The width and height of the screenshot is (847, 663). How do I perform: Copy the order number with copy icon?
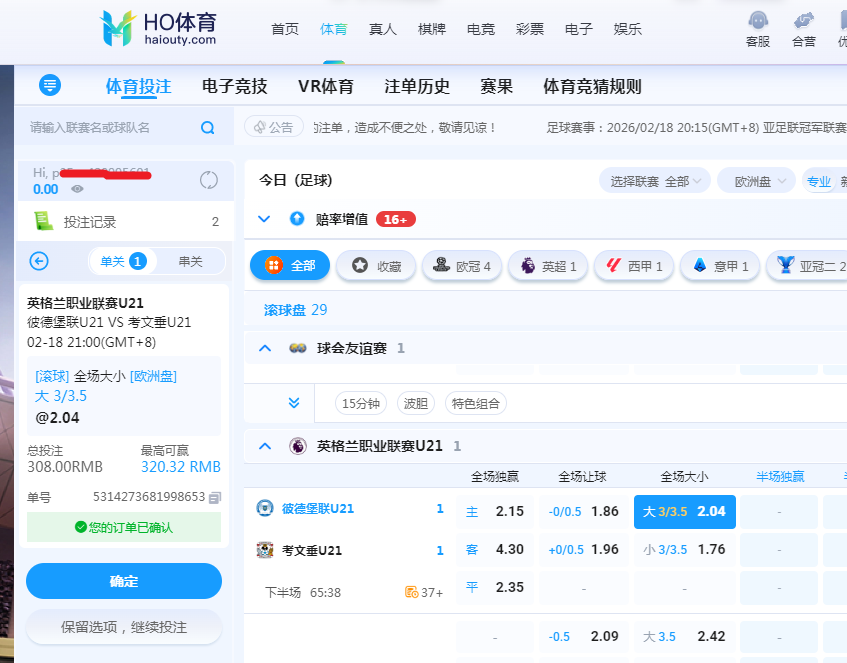(215, 497)
